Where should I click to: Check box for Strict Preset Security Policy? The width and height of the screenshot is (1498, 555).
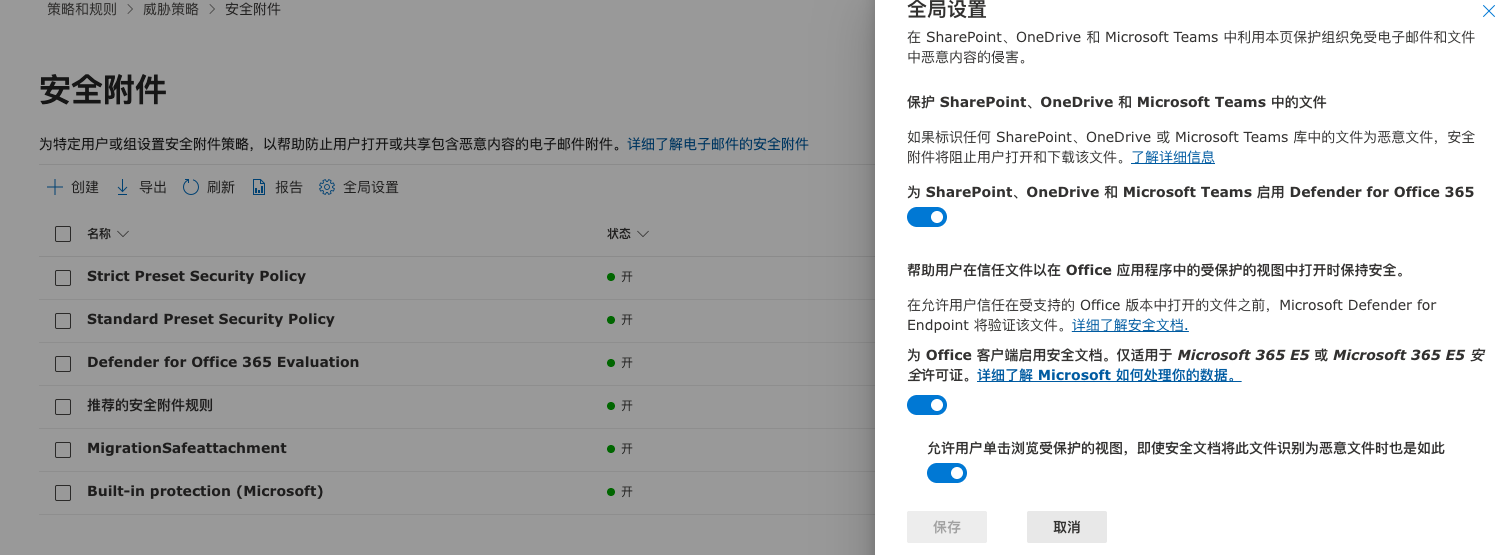click(x=63, y=278)
